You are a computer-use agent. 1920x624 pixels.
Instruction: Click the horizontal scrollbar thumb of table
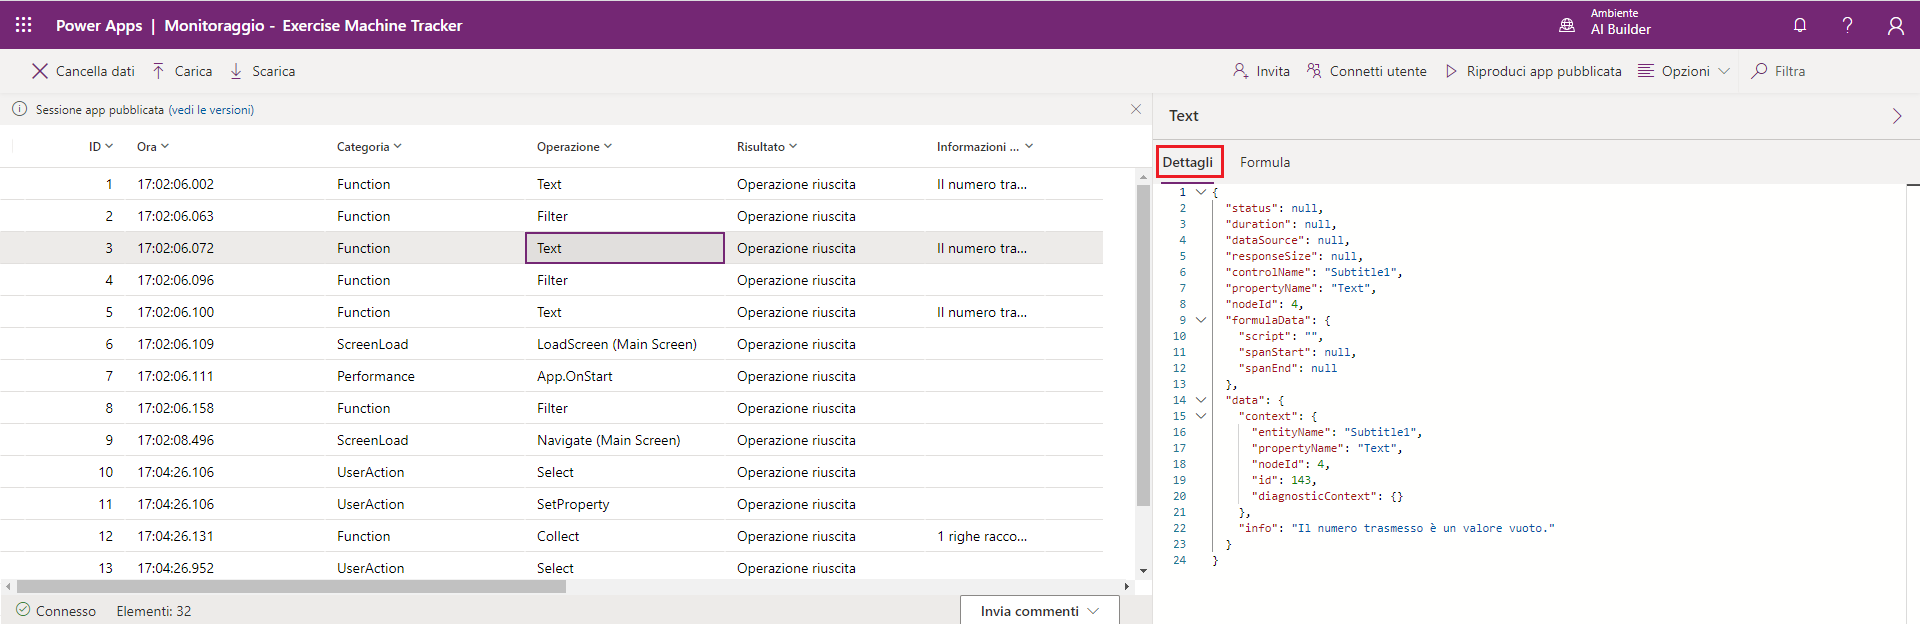pyautogui.click(x=291, y=587)
